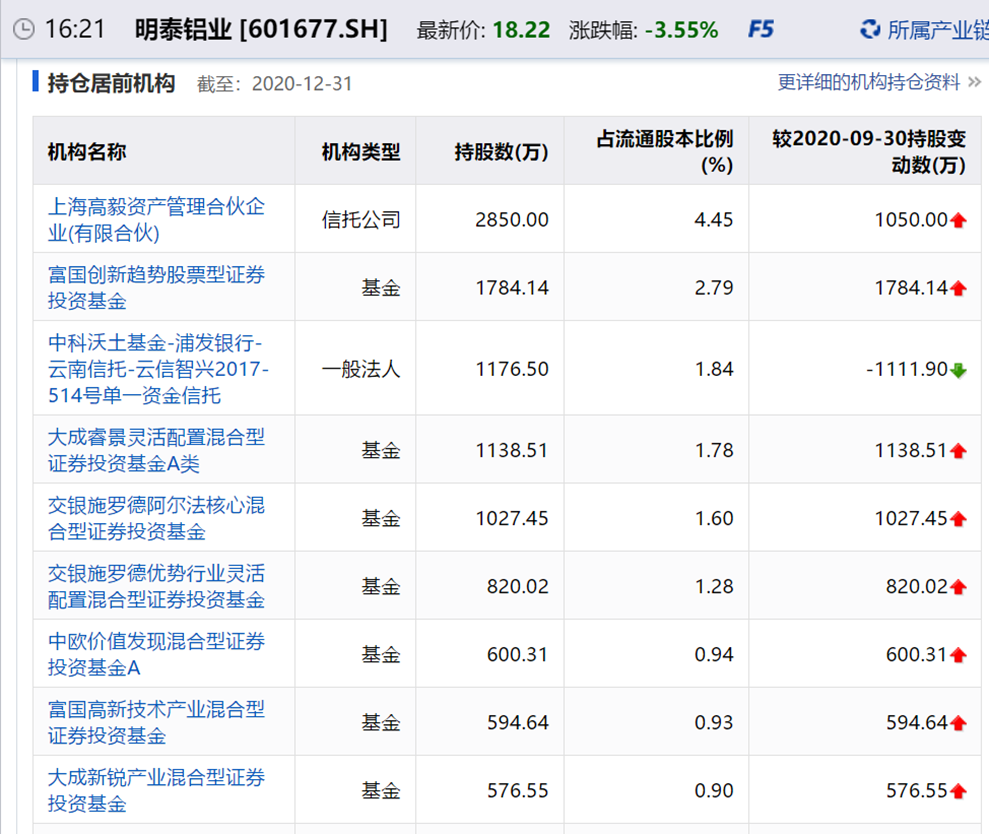This screenshot has height=834, width=989.
Task: Open 中科沃土基金 trust holder link
Action: pyautogui.click(x=158, y=369)
